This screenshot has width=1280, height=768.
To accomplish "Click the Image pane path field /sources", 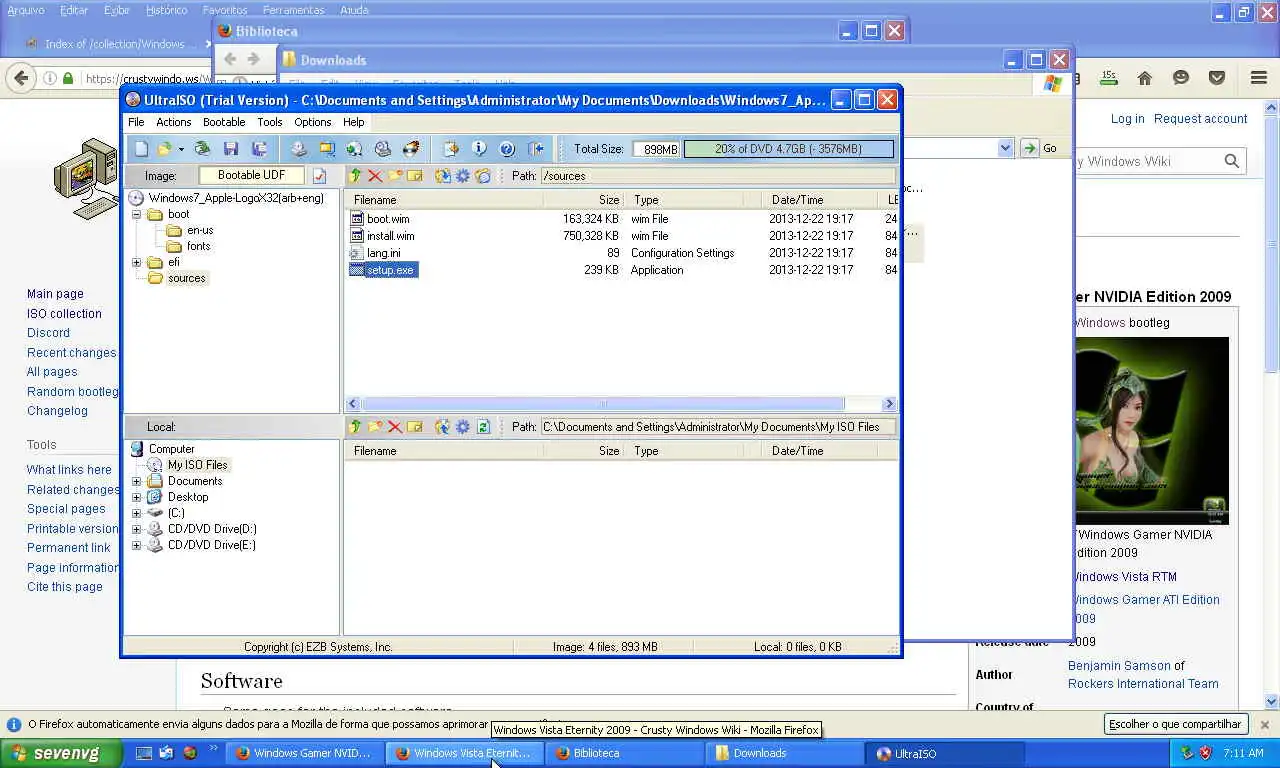I will coord(717,175).
